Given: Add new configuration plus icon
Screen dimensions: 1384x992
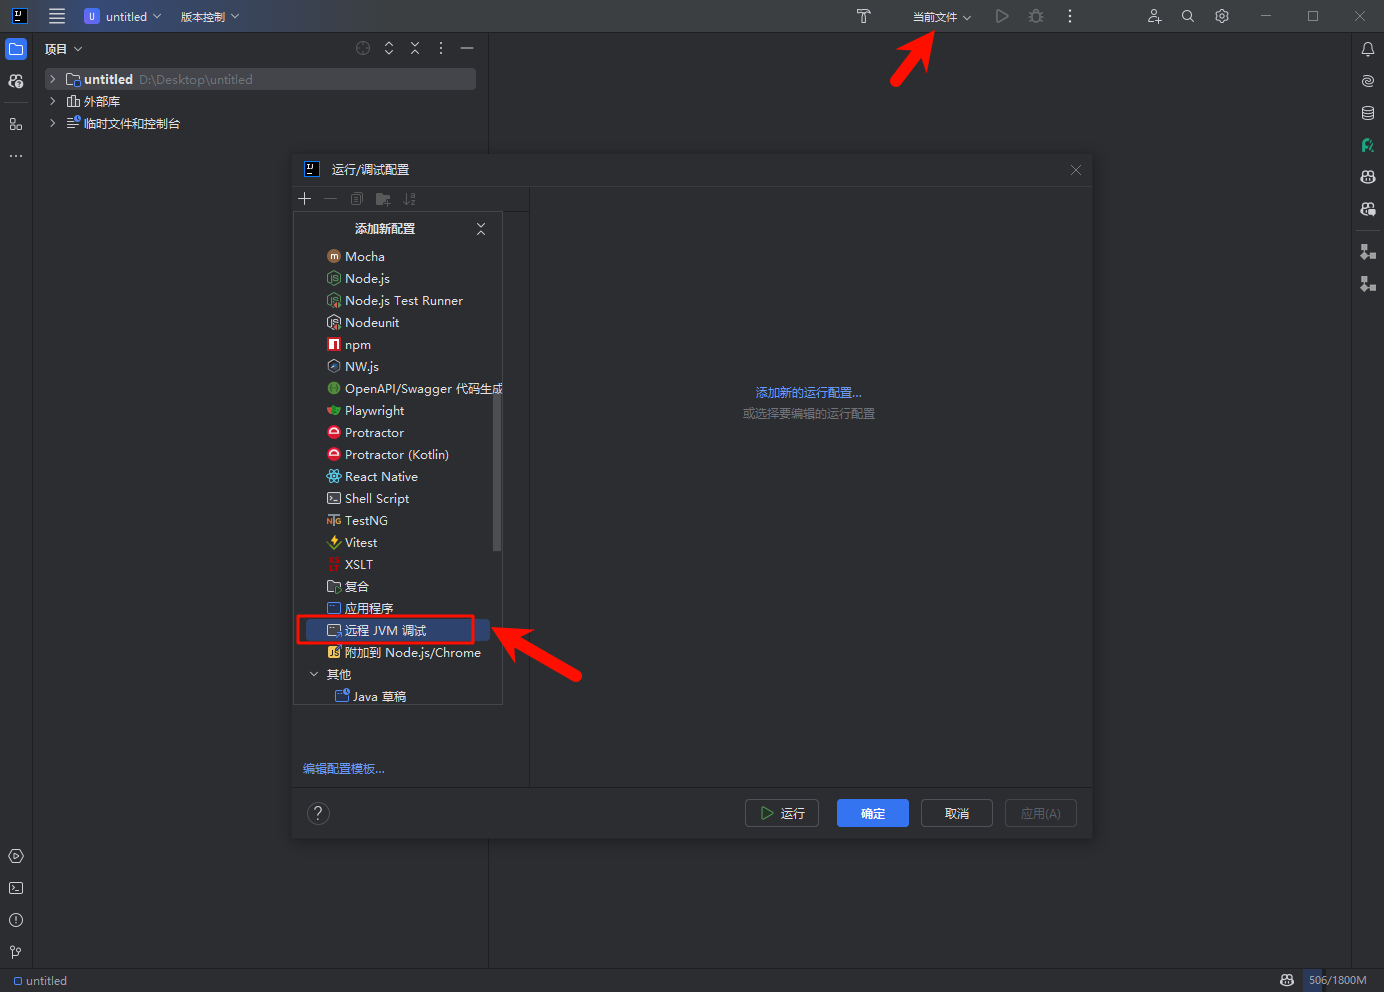Looking at the screenshot, I should pyautogui.click(x=305, y=199).
